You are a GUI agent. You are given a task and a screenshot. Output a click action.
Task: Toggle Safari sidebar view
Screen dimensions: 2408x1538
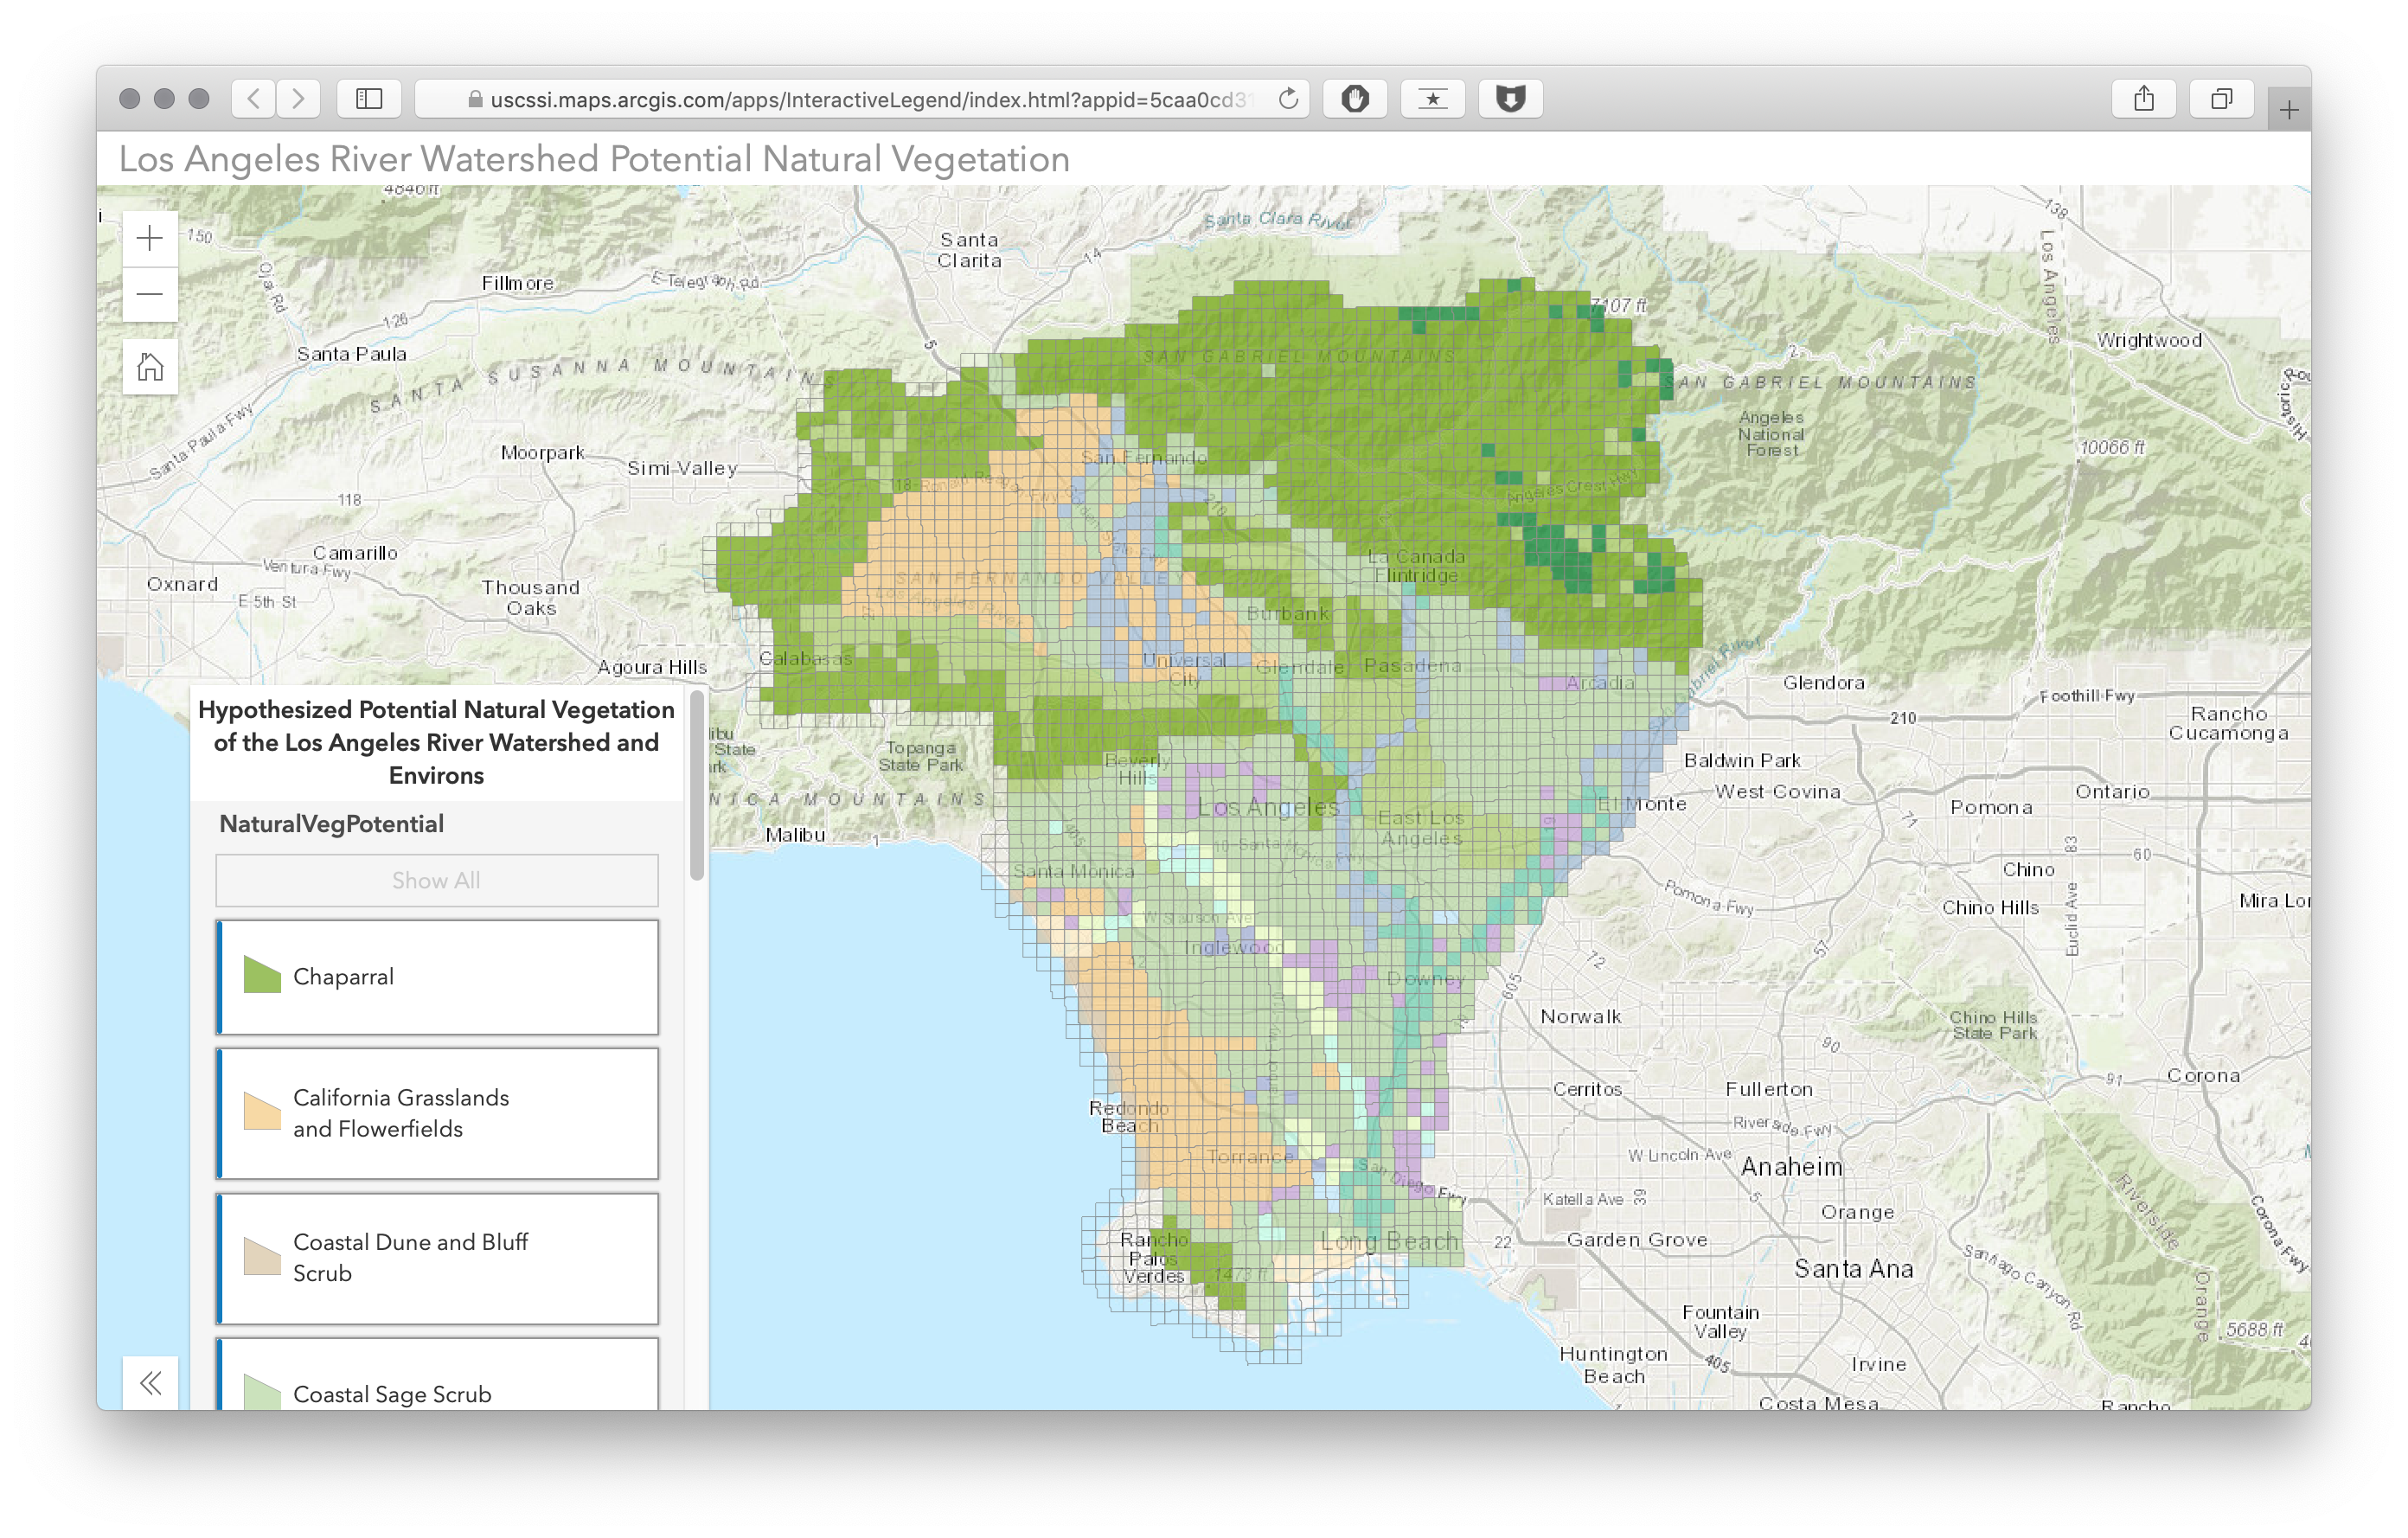click(x=369, y=98)
